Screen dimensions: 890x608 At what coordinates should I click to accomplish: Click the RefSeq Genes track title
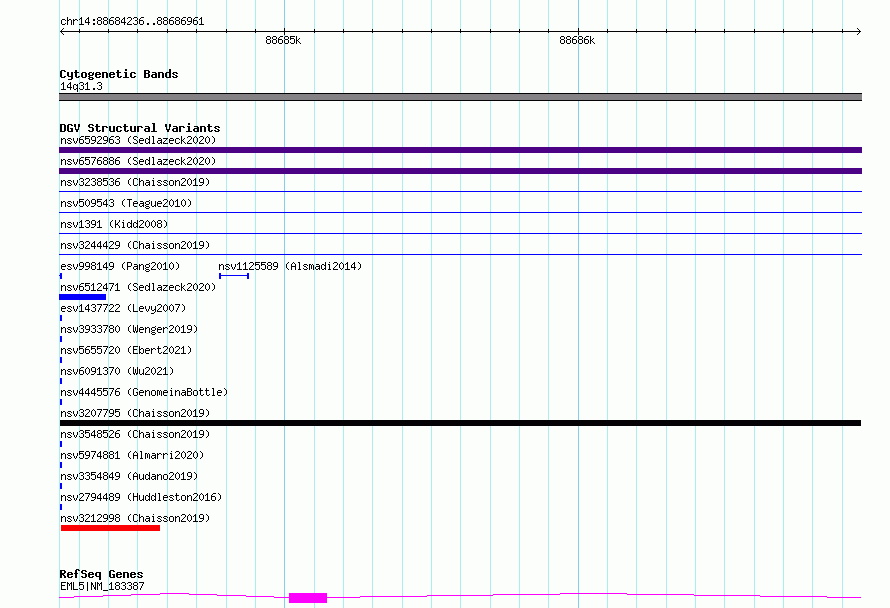point(101,574)
